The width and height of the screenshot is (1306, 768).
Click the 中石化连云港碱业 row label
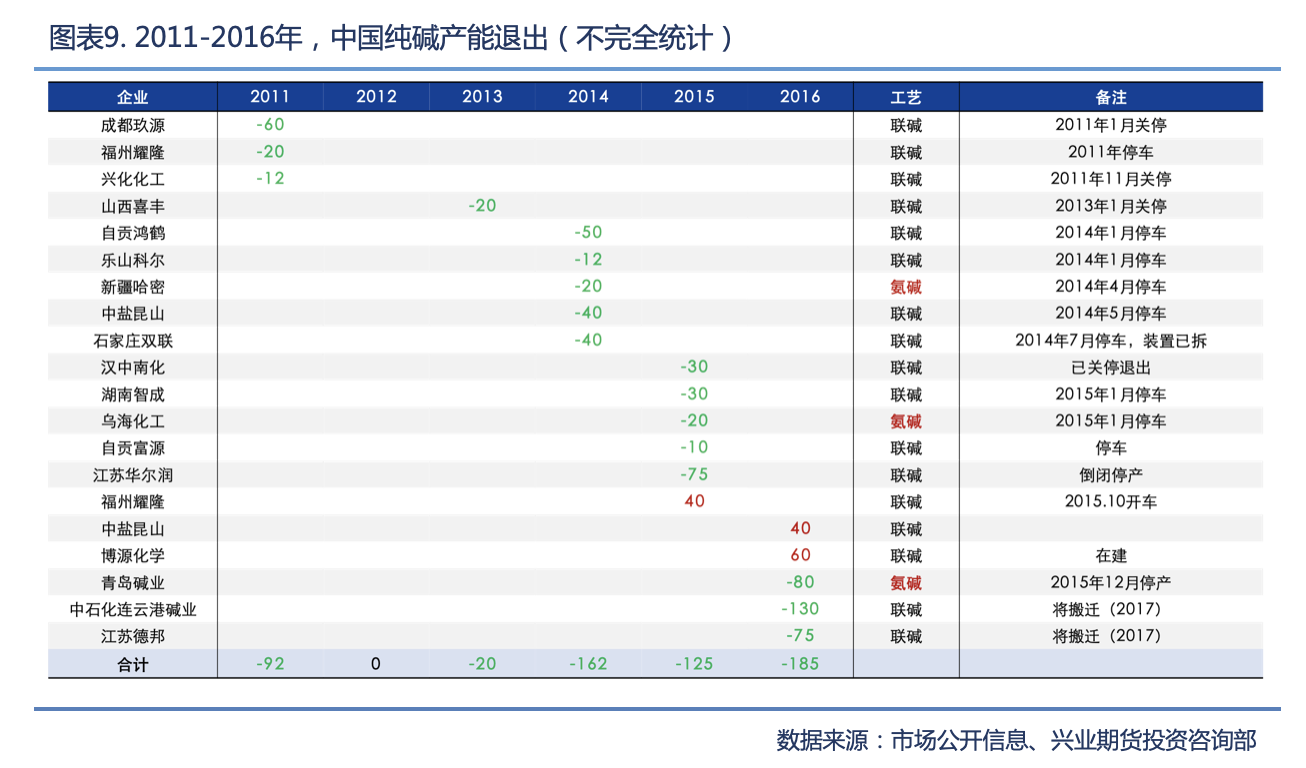tap(132, 609)
